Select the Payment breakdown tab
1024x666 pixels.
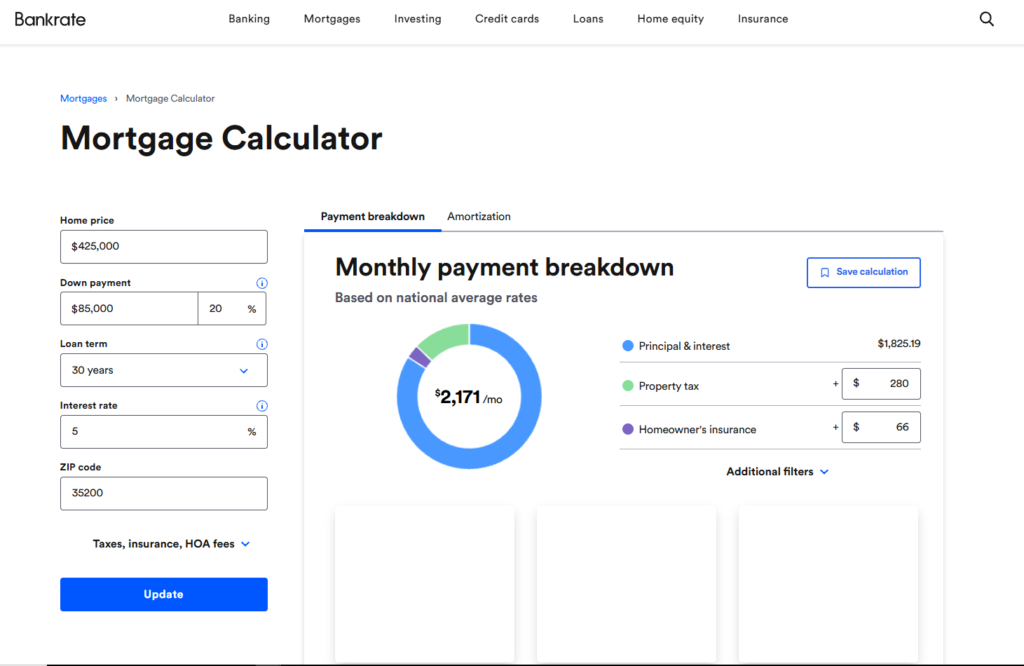[372, 216]
